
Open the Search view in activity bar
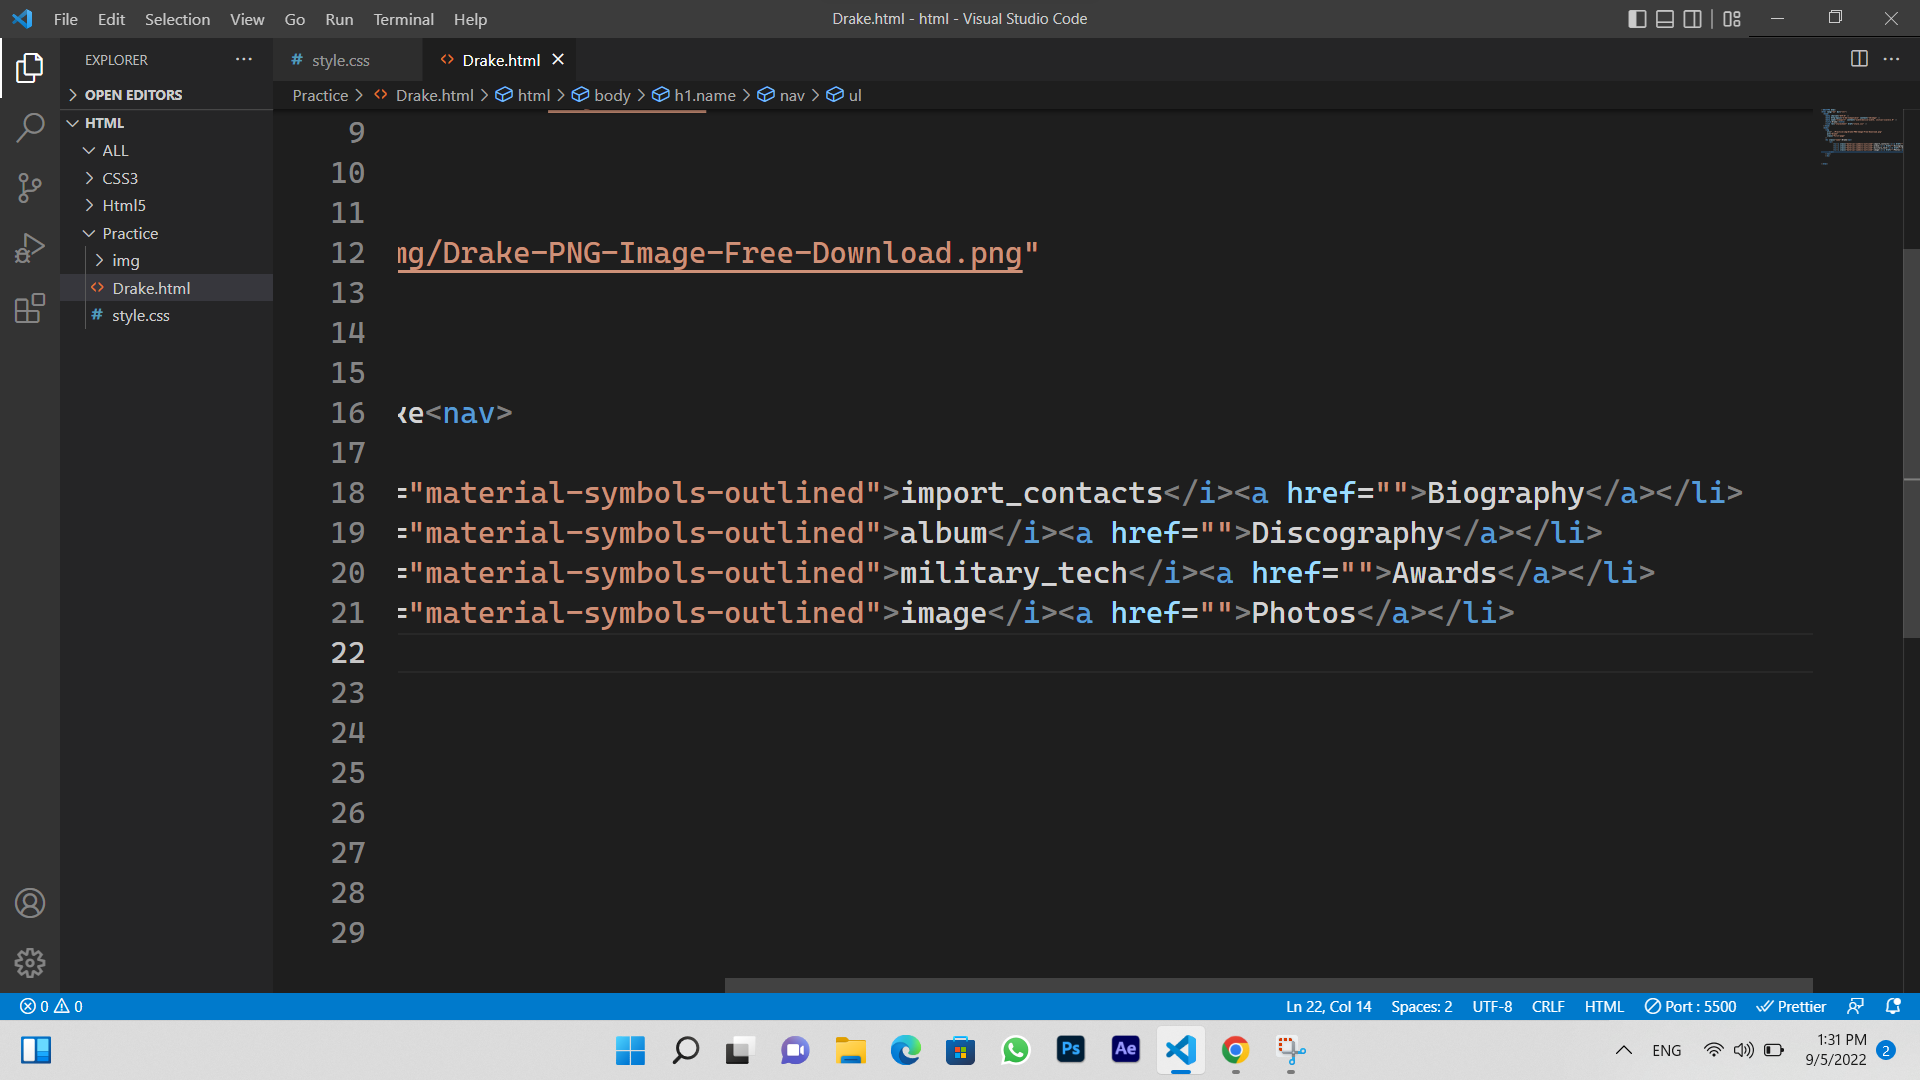tap(30, 127)
